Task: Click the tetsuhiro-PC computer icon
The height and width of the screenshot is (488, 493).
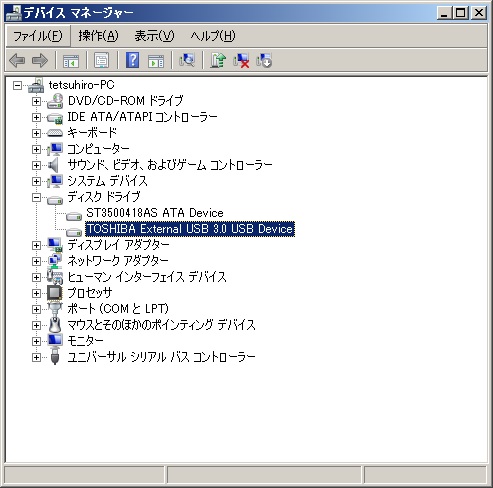Action: click(x=36, y=85)
